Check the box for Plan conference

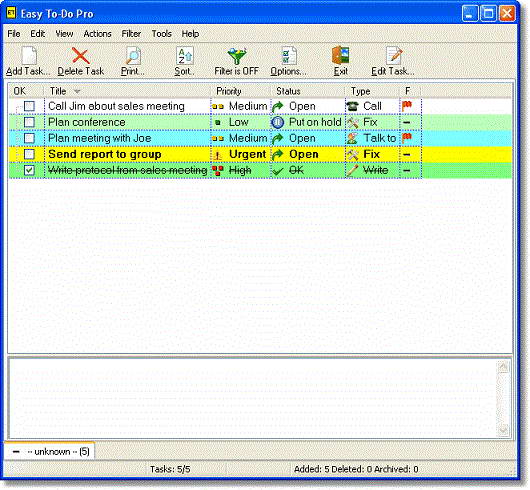coord(29,122)
